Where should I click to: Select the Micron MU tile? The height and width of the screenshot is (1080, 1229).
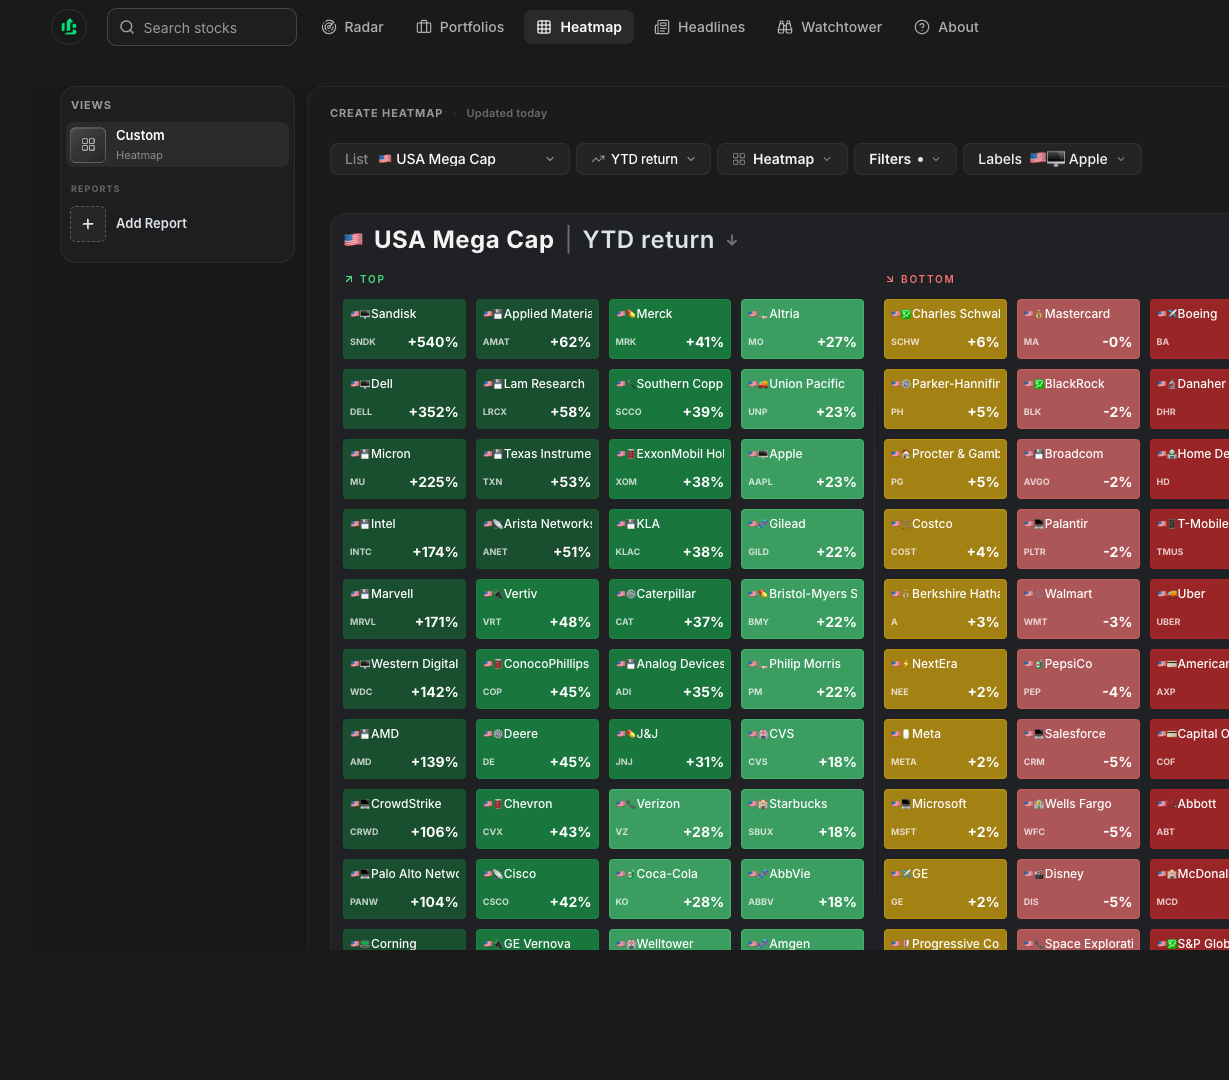[404, 468]
